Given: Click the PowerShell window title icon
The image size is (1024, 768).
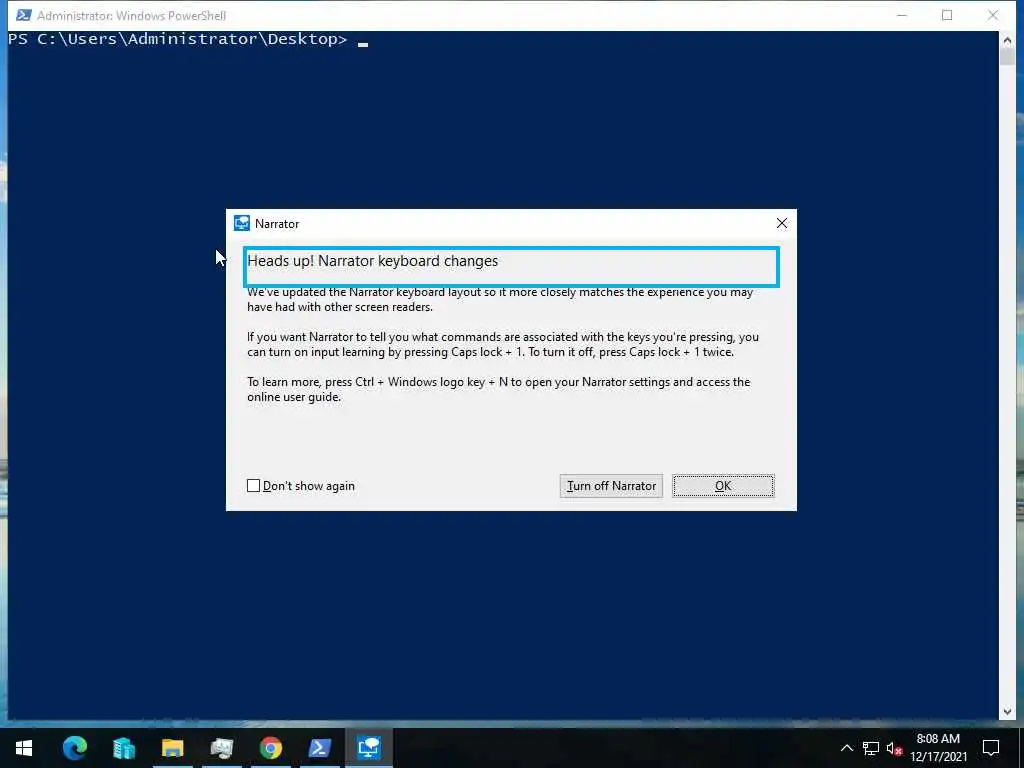Looking at the screenshot, I should click(x=24, y=15).
